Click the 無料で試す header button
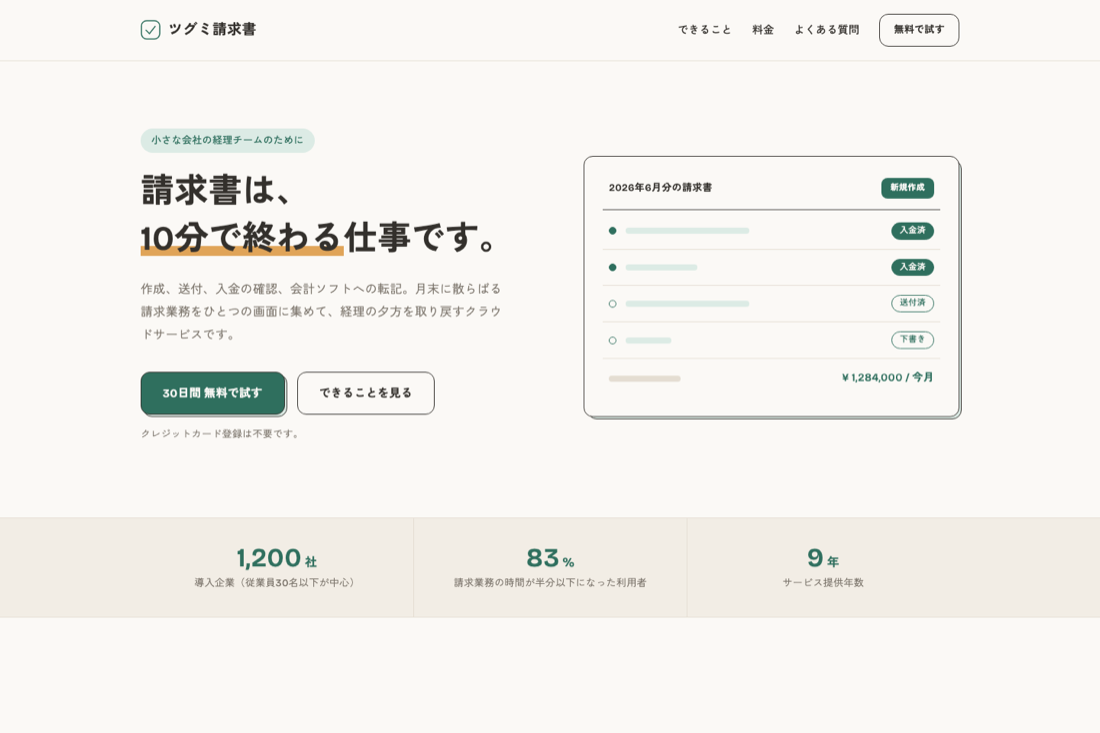1100x733 pixels. pos(919,30)
